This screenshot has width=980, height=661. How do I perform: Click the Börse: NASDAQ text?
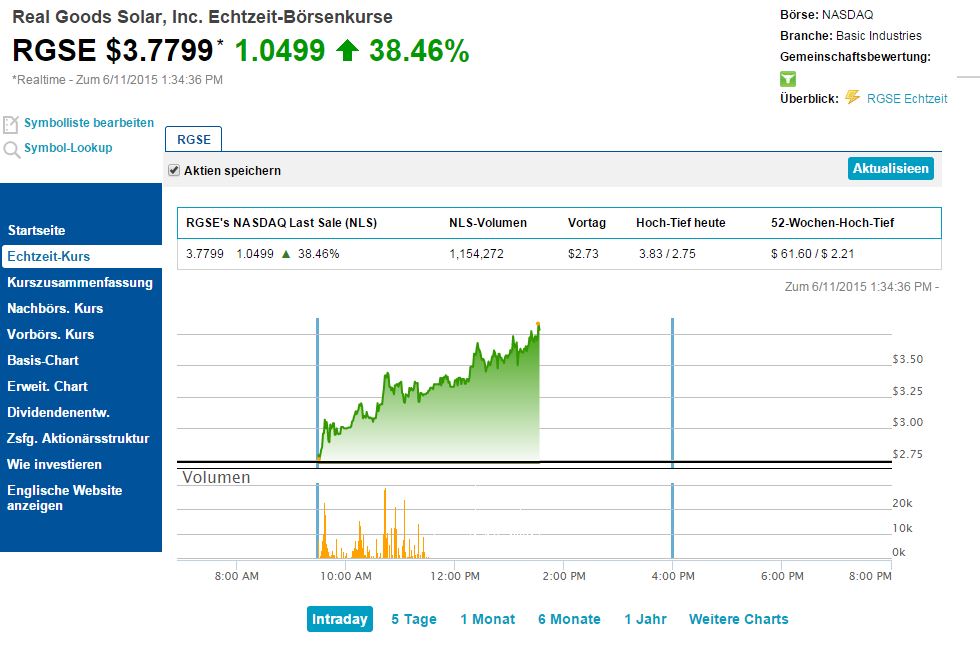826,15
